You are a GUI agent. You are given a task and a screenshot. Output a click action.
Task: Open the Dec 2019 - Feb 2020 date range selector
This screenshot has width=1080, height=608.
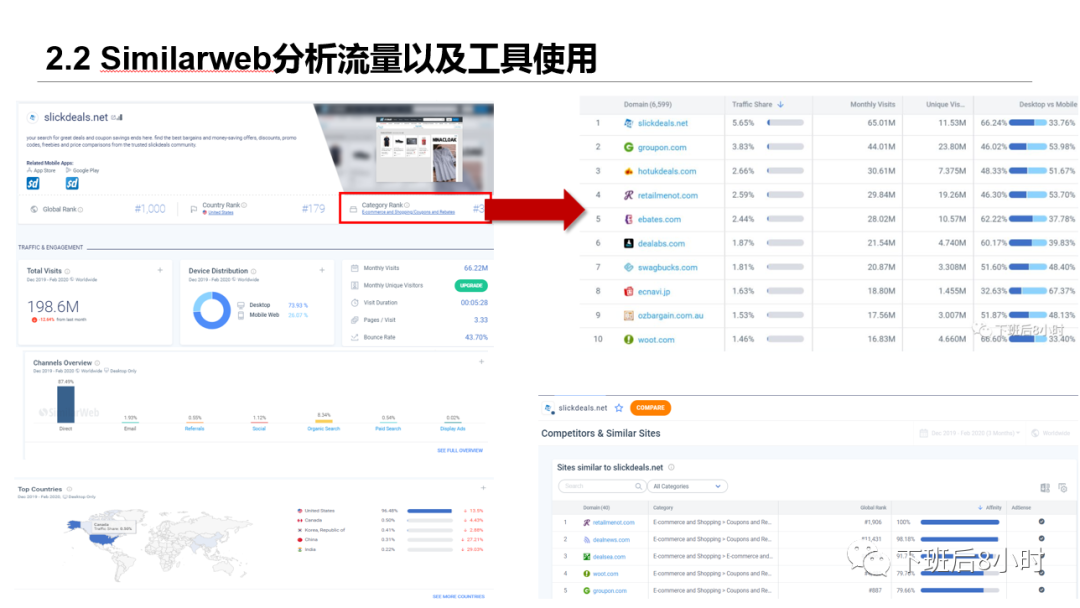click(970, 431)
